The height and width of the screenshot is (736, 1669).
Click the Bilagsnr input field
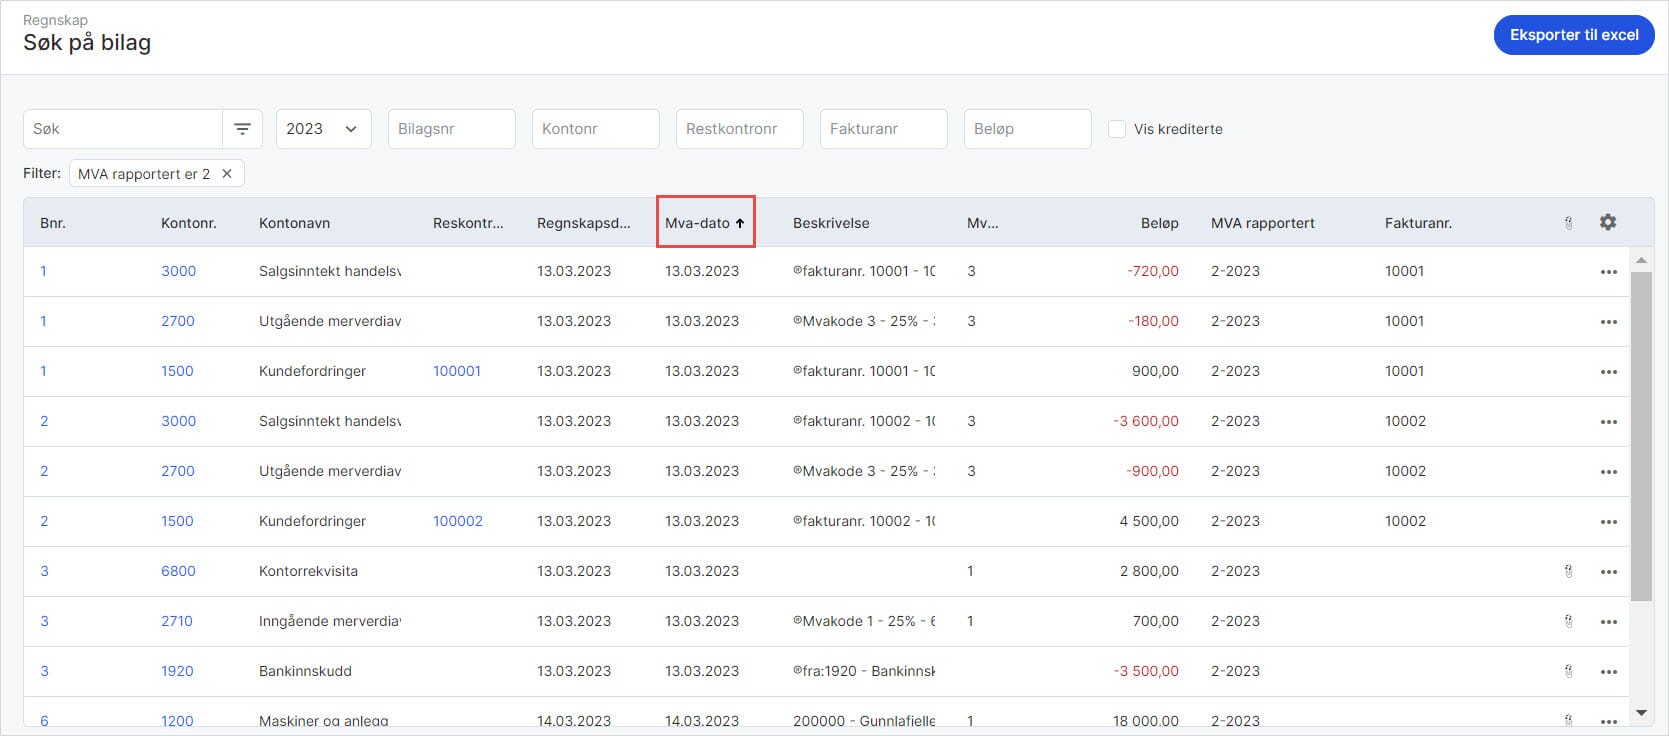coord(451,129)
